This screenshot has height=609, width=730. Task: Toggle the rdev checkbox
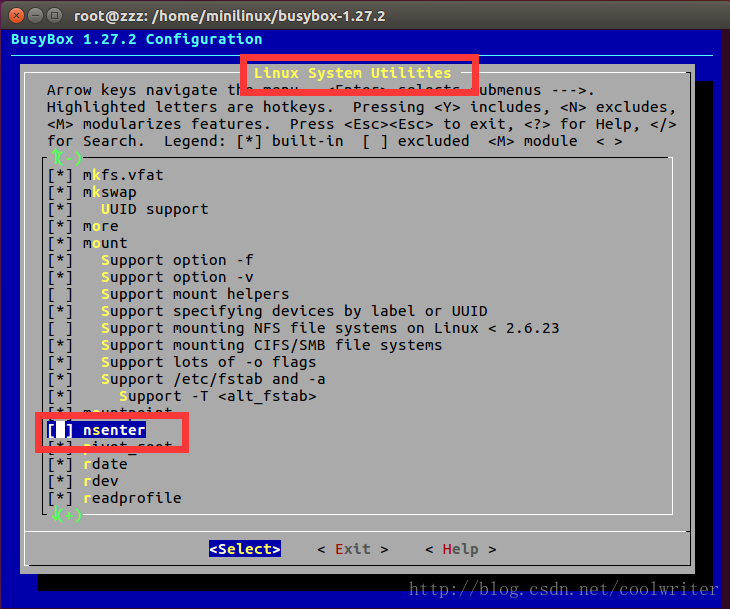click(x=60, y=481)
